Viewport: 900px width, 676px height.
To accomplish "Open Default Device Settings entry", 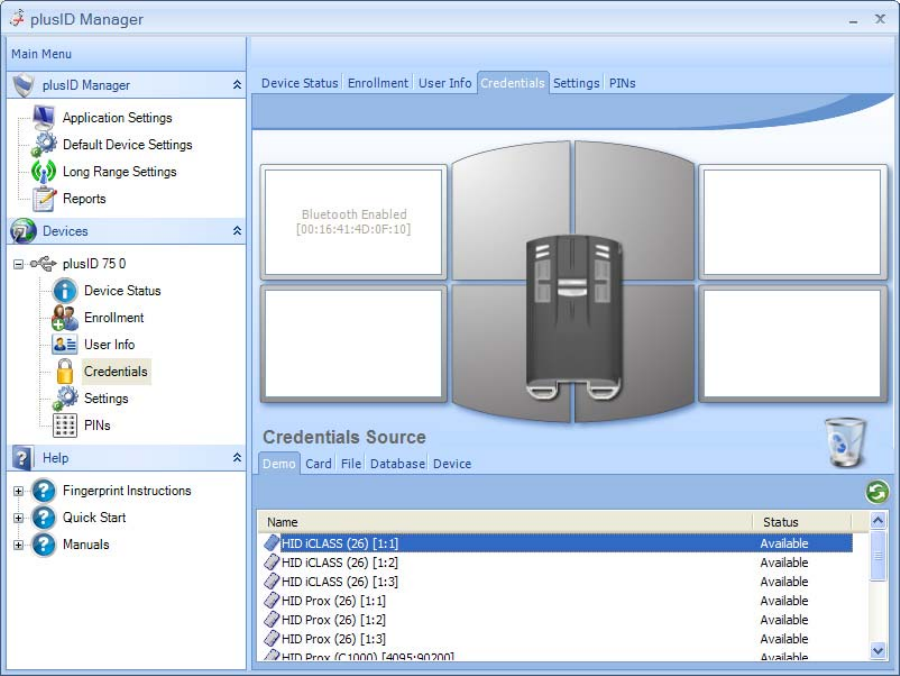I will (127, 145).
